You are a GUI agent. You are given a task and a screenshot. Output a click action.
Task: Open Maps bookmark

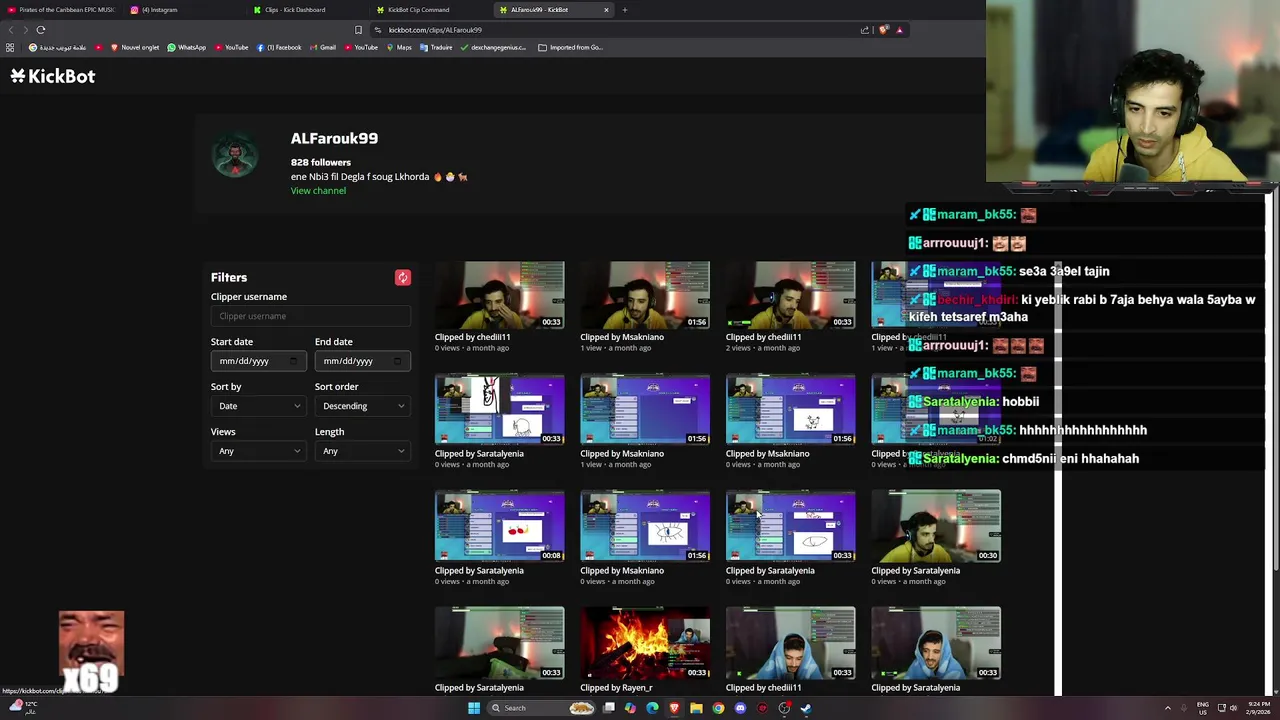coord(399,47)
